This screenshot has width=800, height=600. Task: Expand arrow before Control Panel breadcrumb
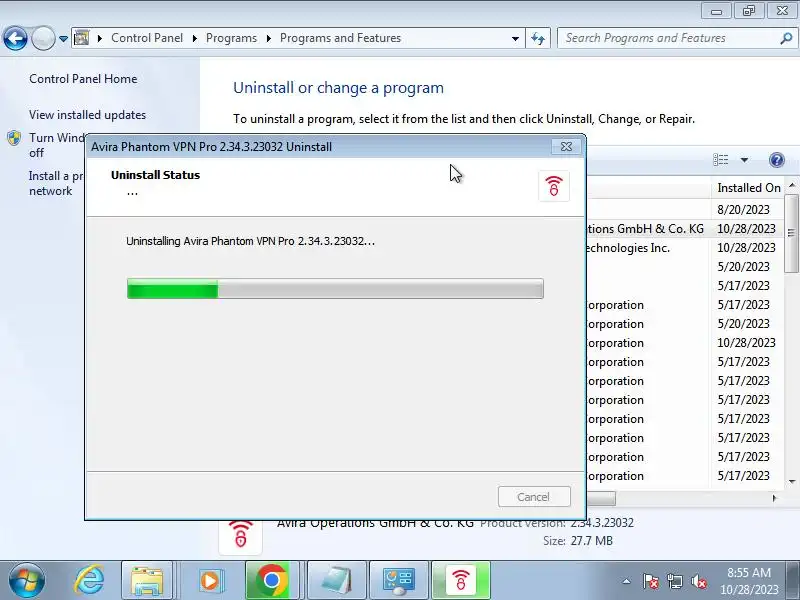[x=99, y=38]
